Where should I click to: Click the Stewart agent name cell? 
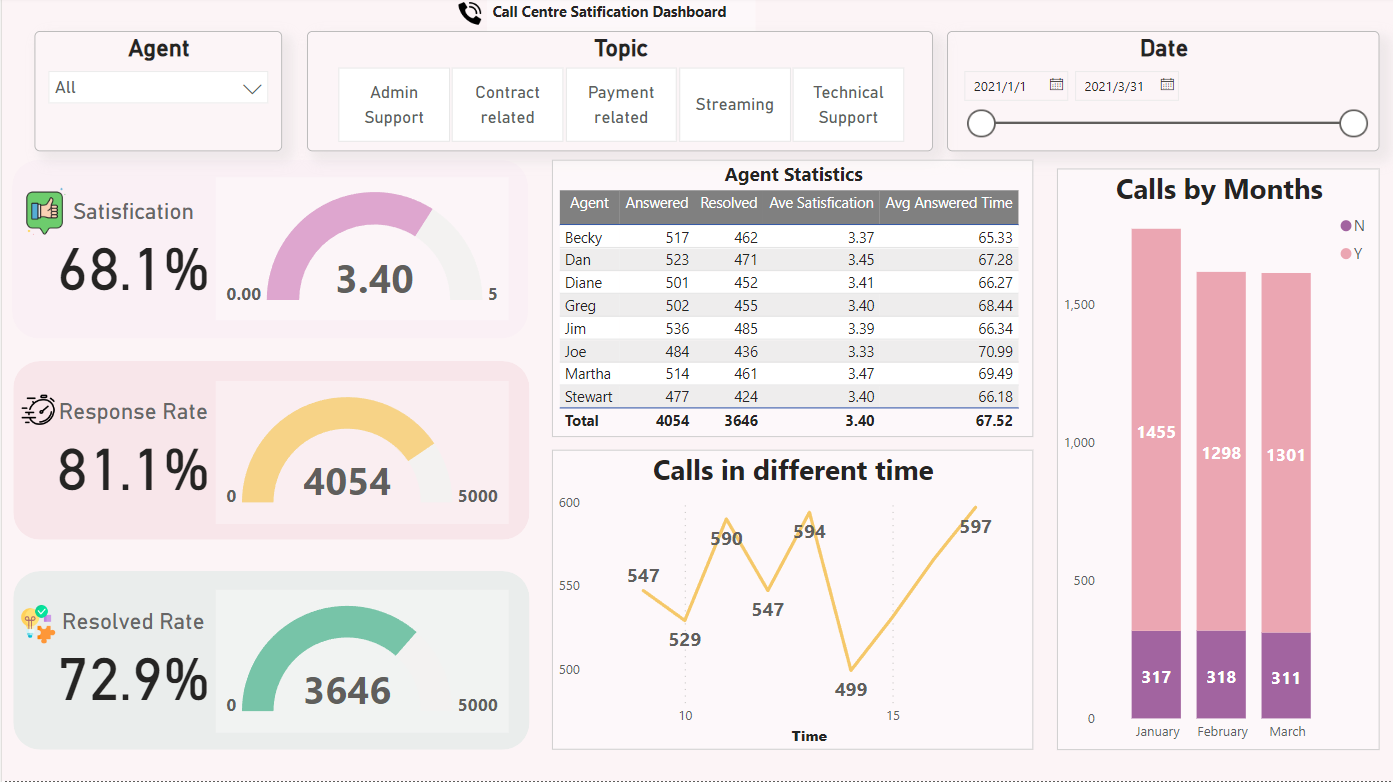pos(589,397)
